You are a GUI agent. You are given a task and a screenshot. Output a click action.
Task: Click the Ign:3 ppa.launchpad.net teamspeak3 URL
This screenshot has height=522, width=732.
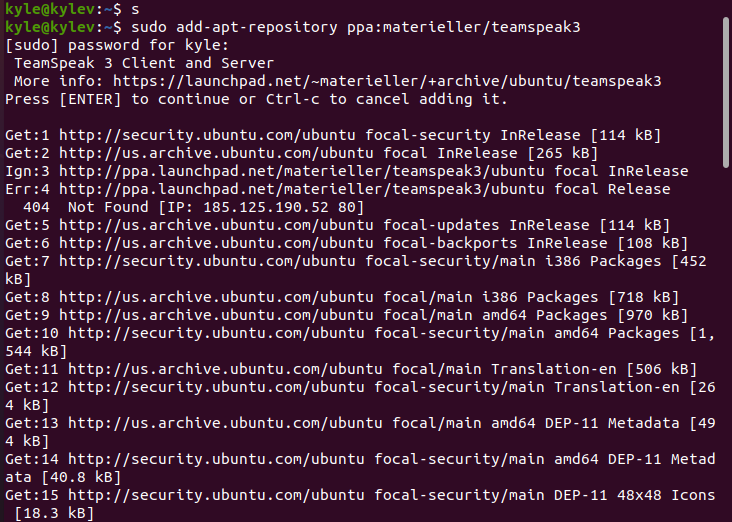pyautogui.click(x=302, y=172)
